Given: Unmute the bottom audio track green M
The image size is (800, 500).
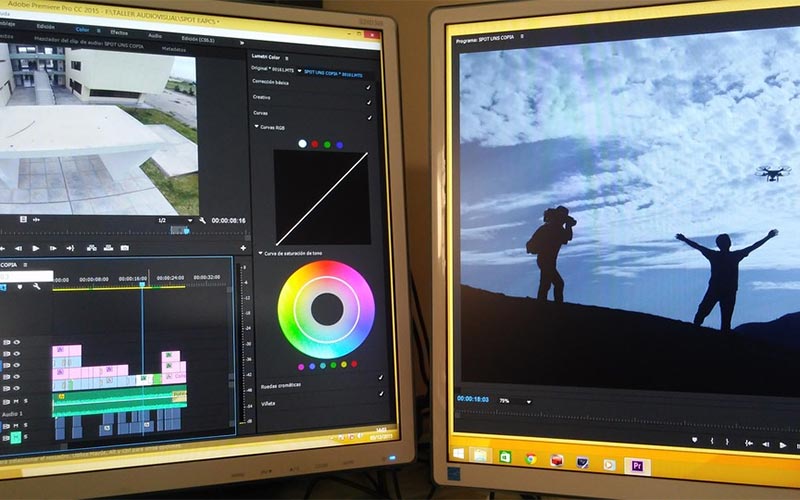Looking at the screenshot, I should pos(16,437).
